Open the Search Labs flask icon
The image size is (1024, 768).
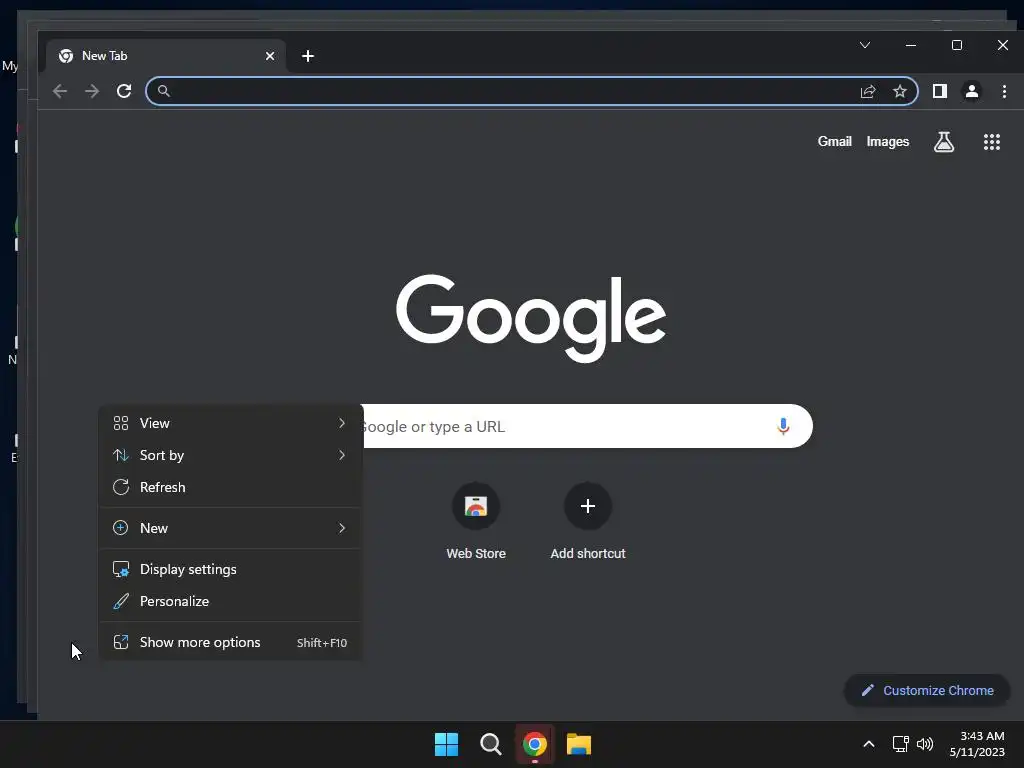(x=944, y=142)
